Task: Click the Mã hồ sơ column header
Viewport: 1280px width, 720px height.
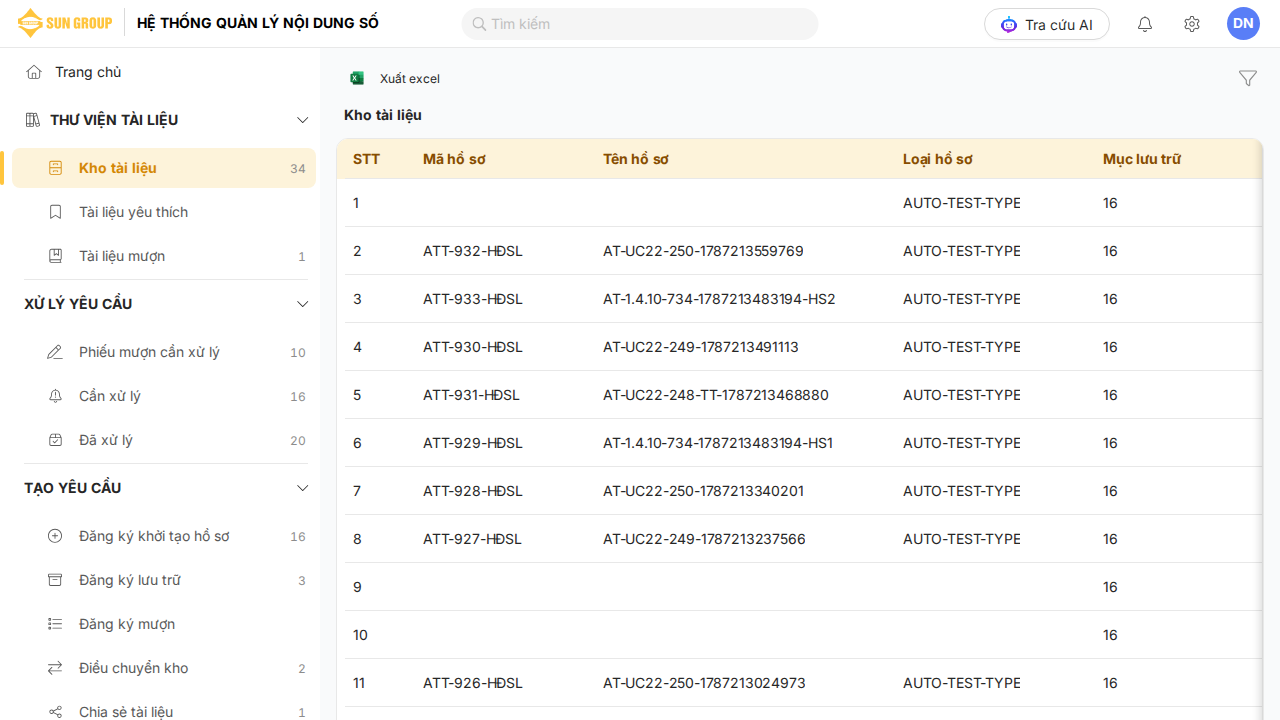Action: click(454, 159)
